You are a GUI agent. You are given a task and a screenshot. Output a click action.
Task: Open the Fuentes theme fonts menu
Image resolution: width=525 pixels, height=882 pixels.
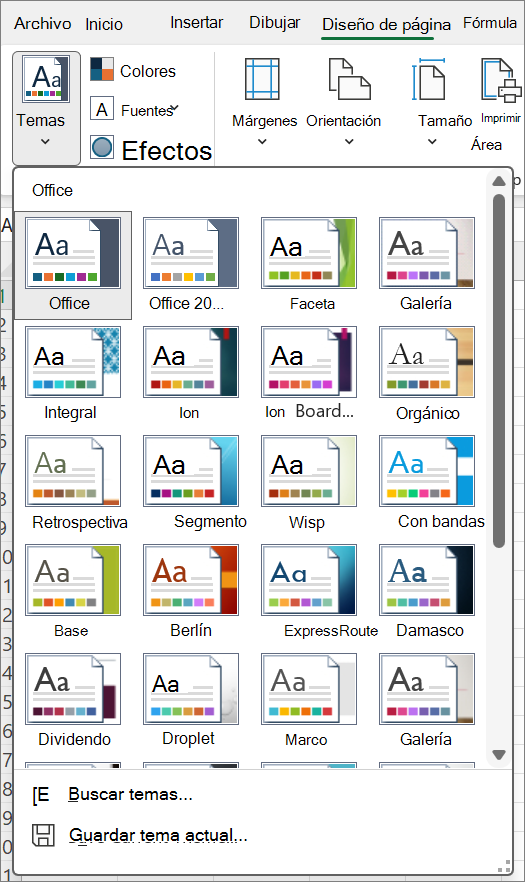(135, 109)
